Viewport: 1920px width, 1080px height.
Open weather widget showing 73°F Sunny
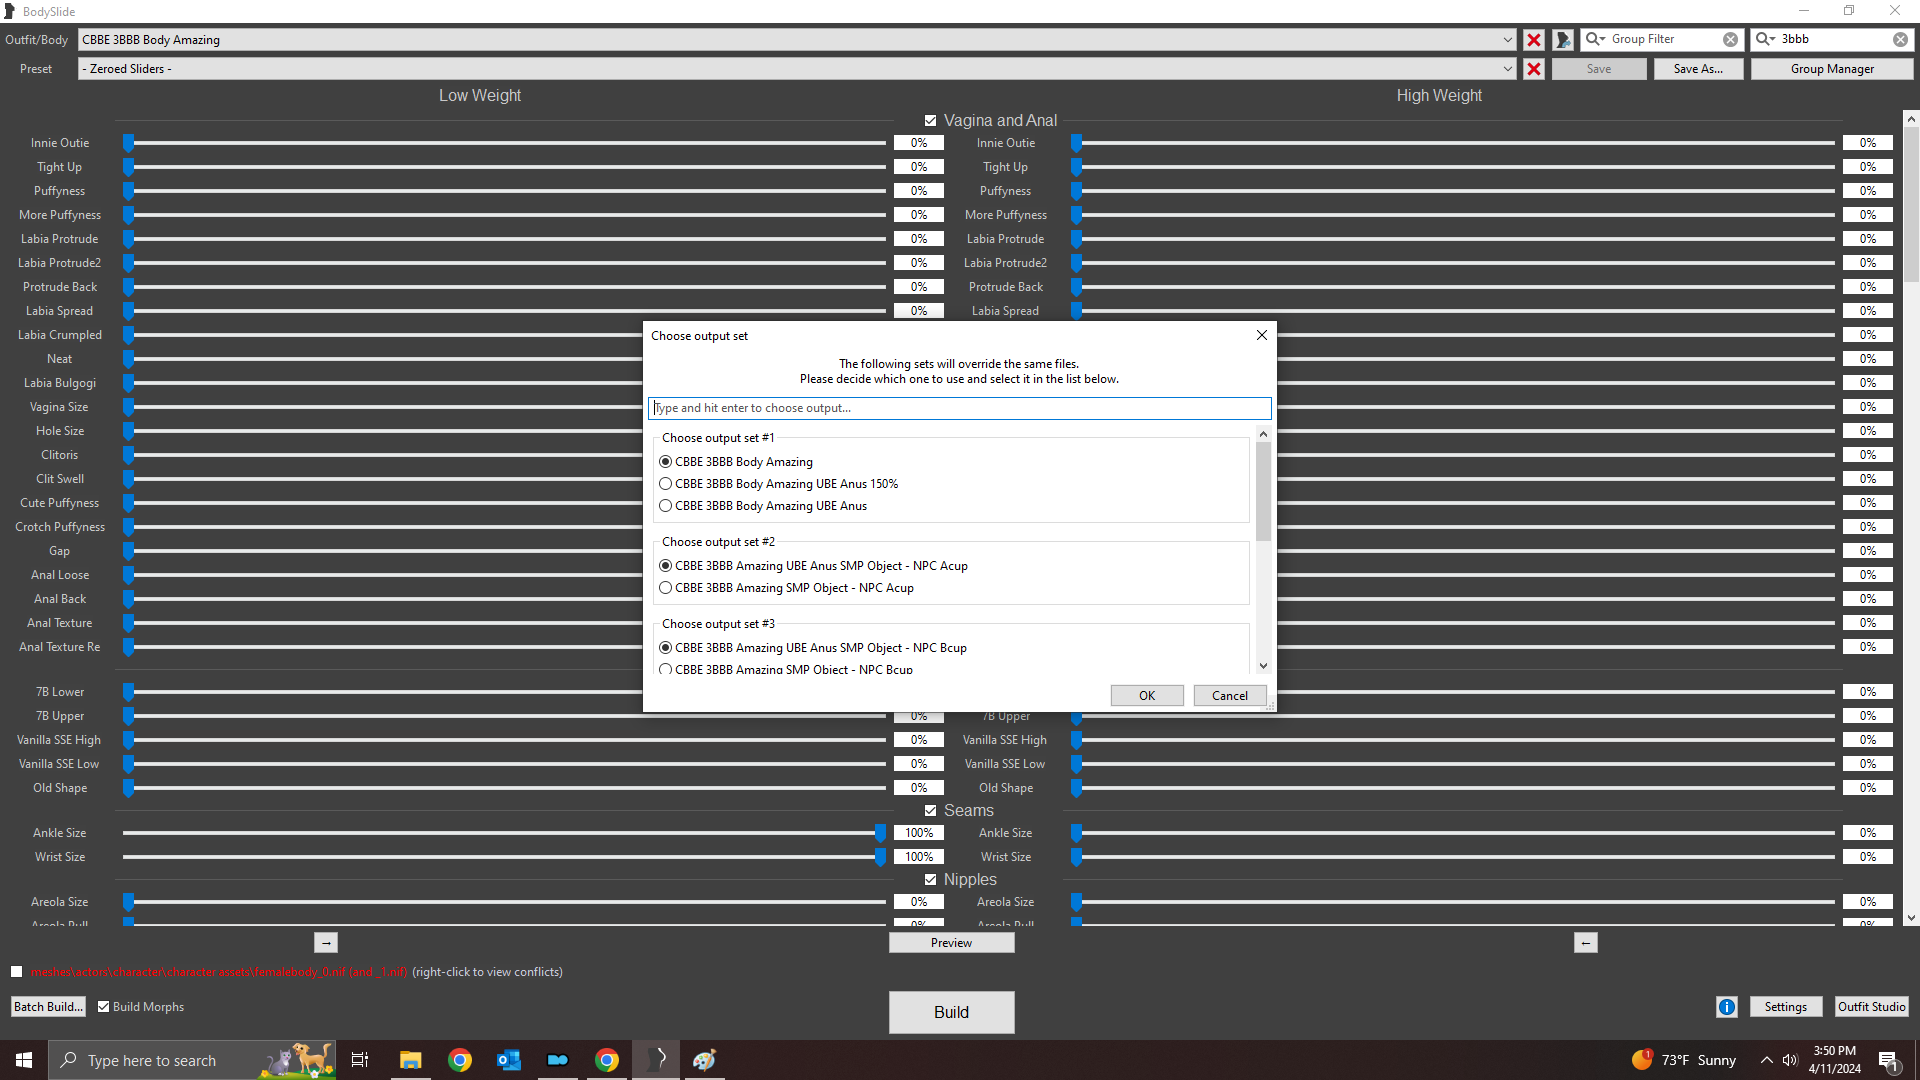click(x=1685, y=1060)
